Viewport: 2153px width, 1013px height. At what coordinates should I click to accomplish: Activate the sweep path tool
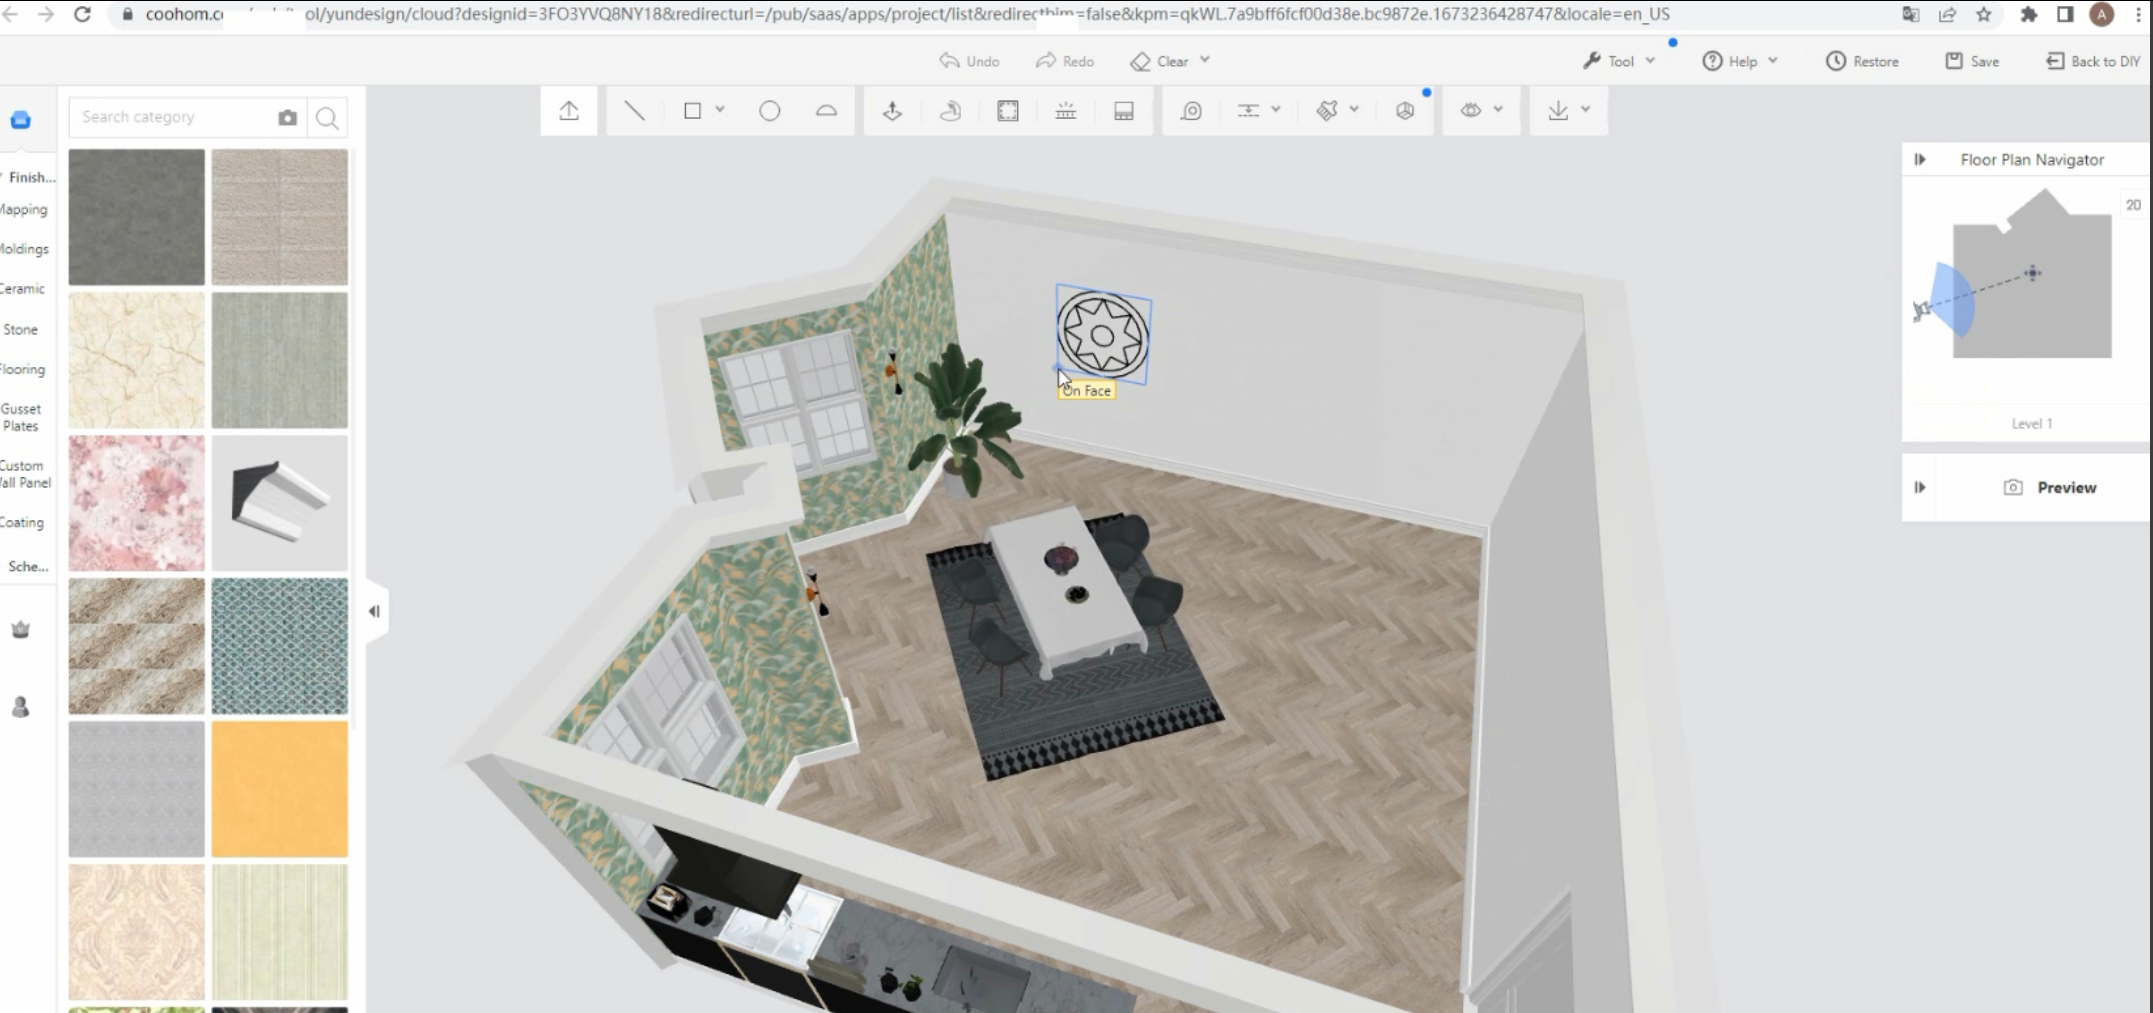tap(950, 111)
